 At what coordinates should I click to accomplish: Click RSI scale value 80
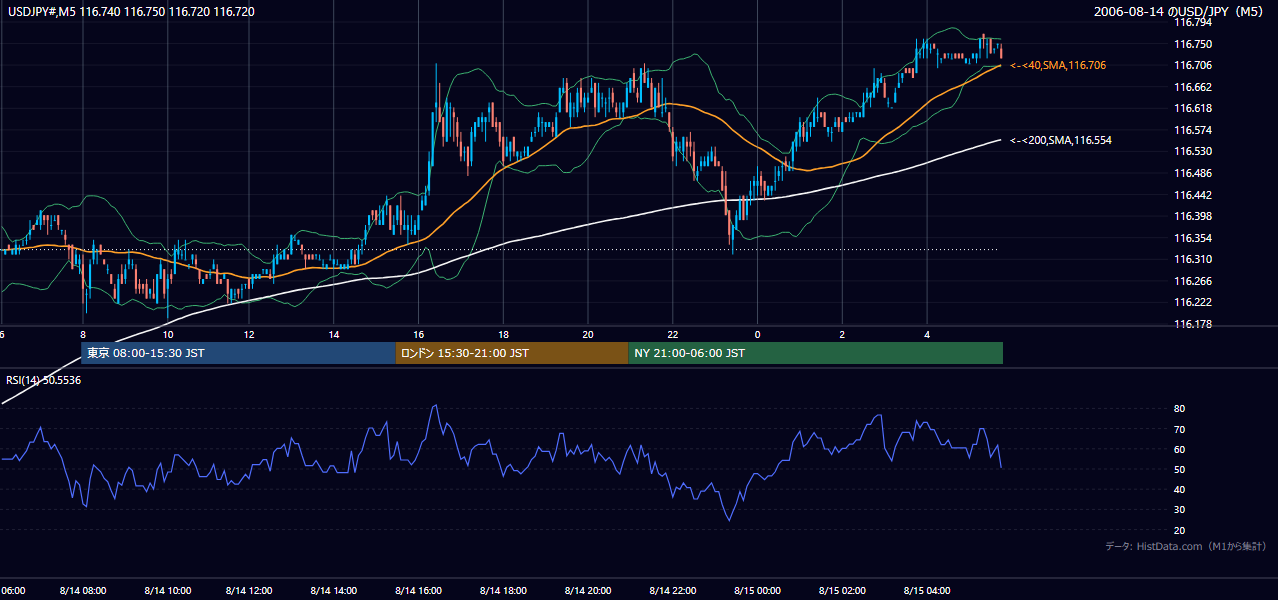1179,409
